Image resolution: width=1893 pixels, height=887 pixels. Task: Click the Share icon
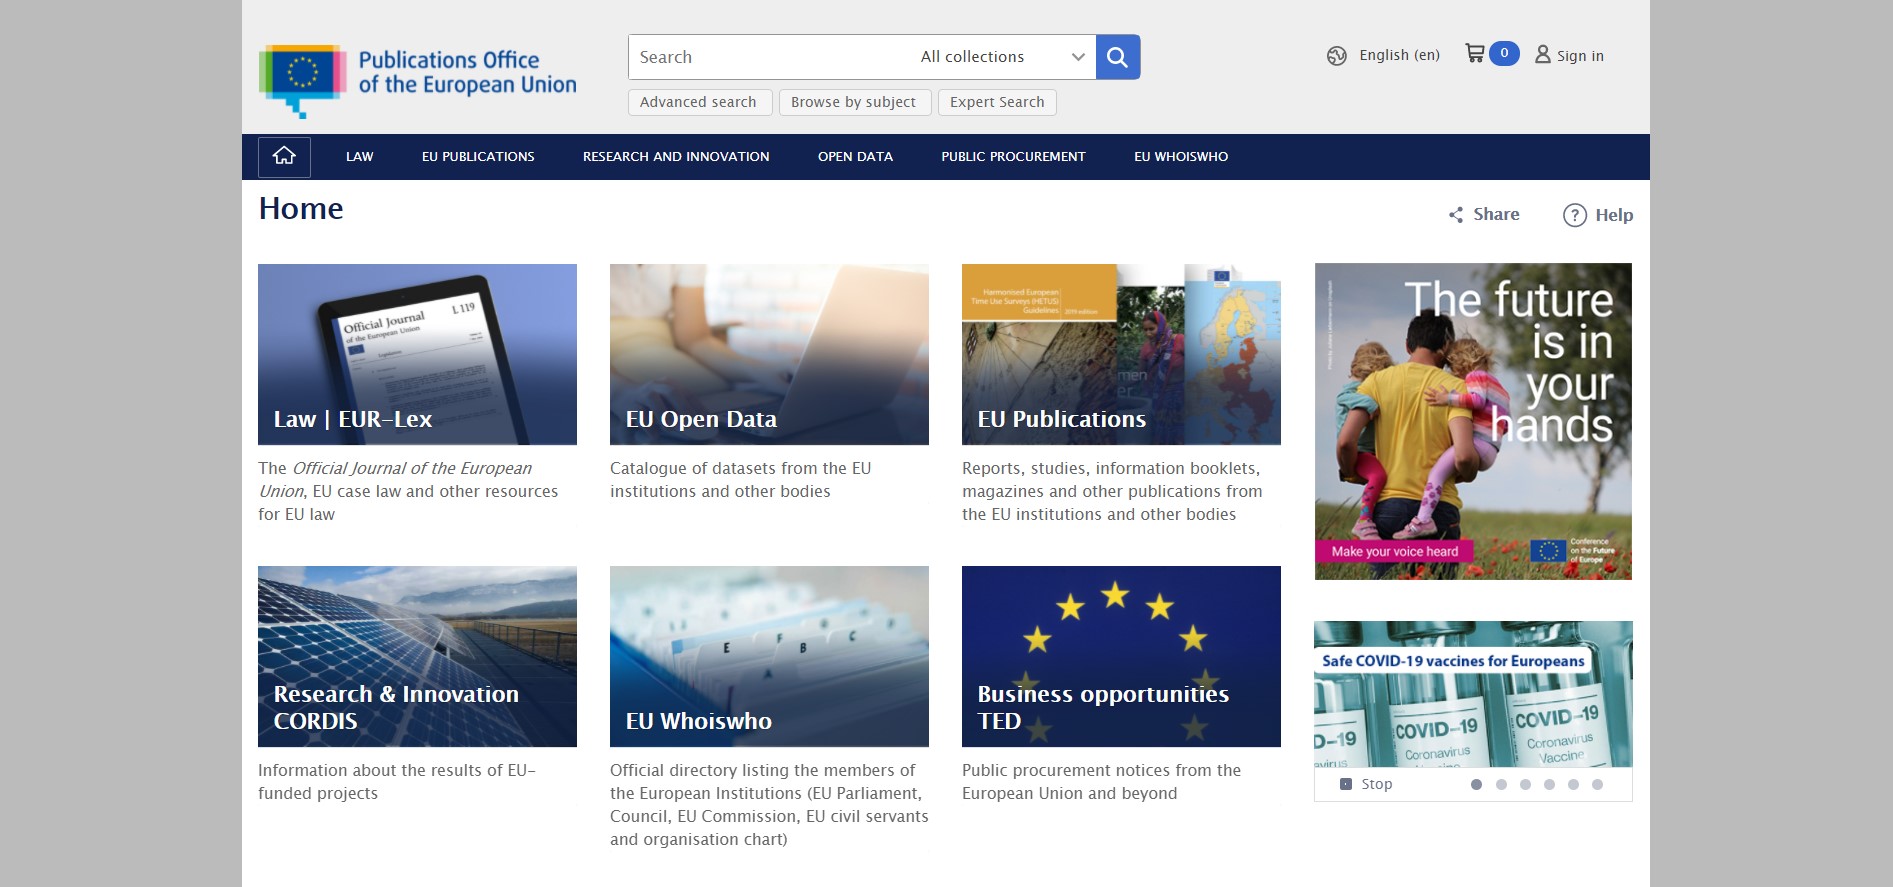coord(1456,215)
